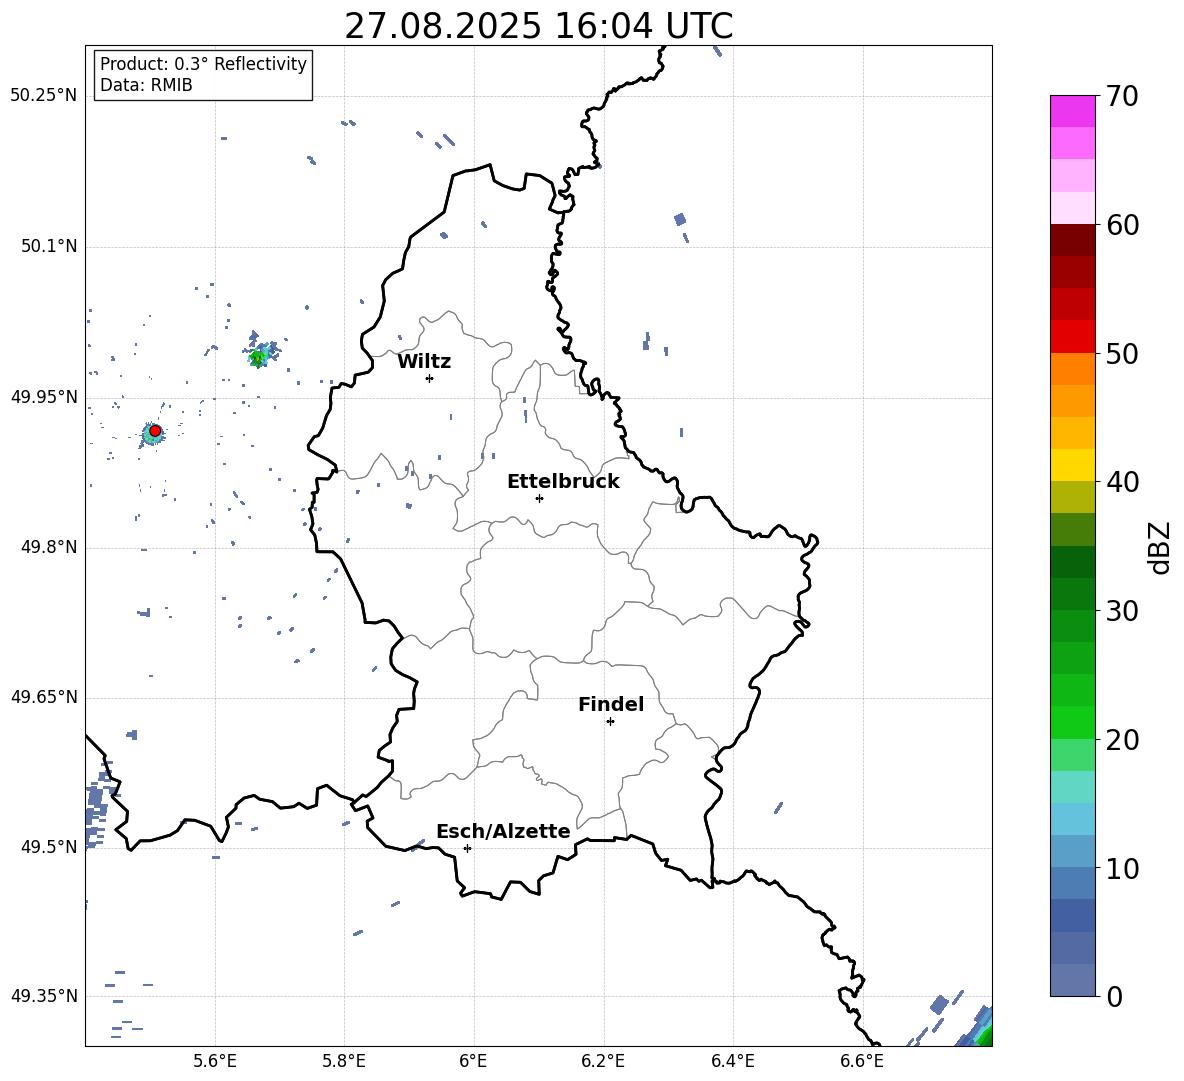The width and height of the screenshot is (1184, 1081).
Task: Click the 5.6°E longitude label
Action: [215, 1061]
